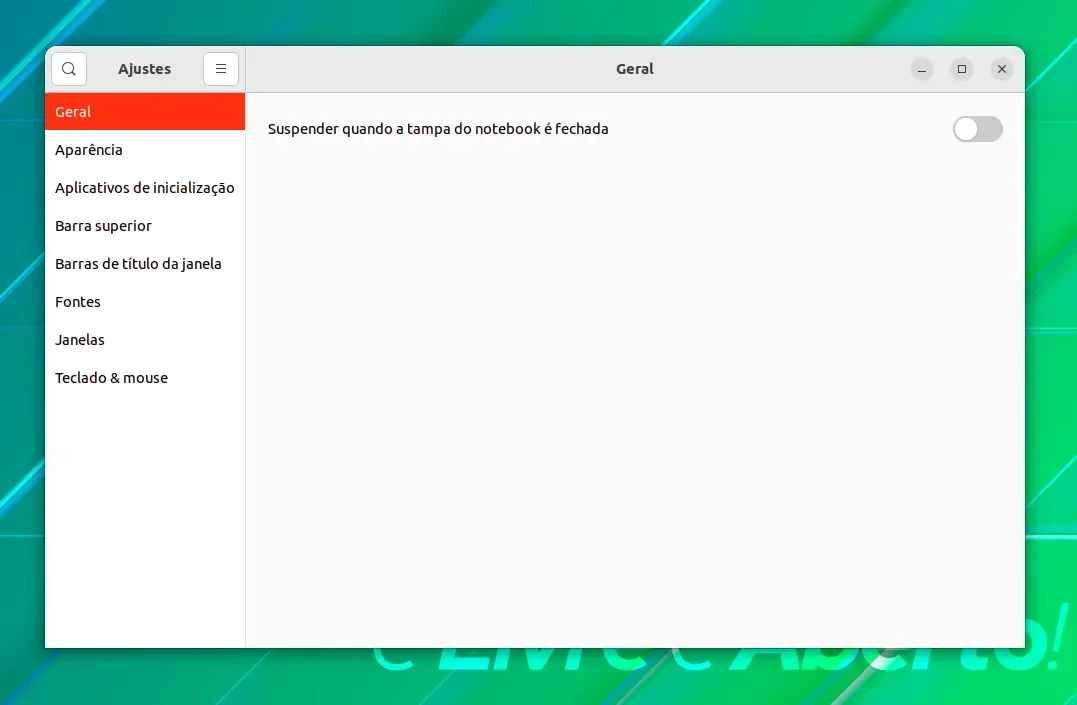Minimize the Ajustes window
The height and width of the screenshot is (705, 1077).
tap(922, 69)
